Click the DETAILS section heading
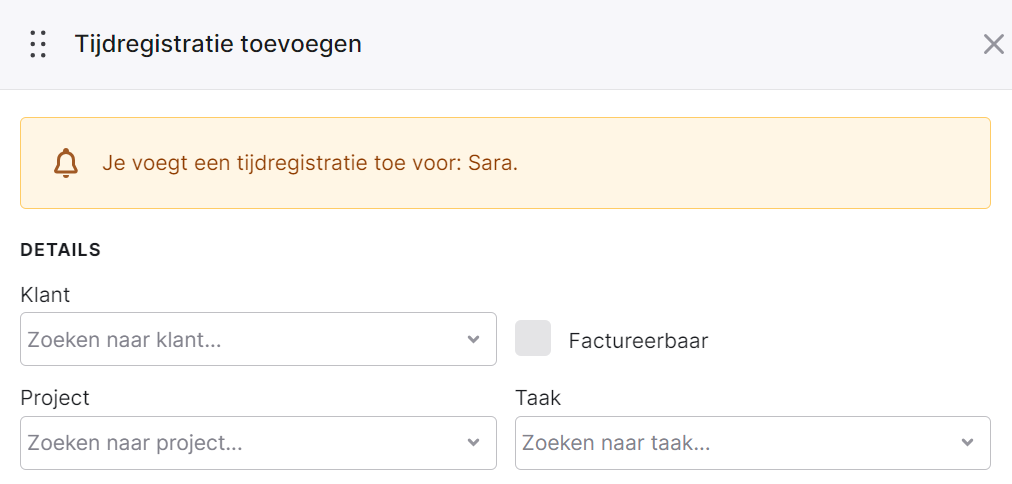The height and width of the screenshot is (484, 1012). tap(61, 250)
